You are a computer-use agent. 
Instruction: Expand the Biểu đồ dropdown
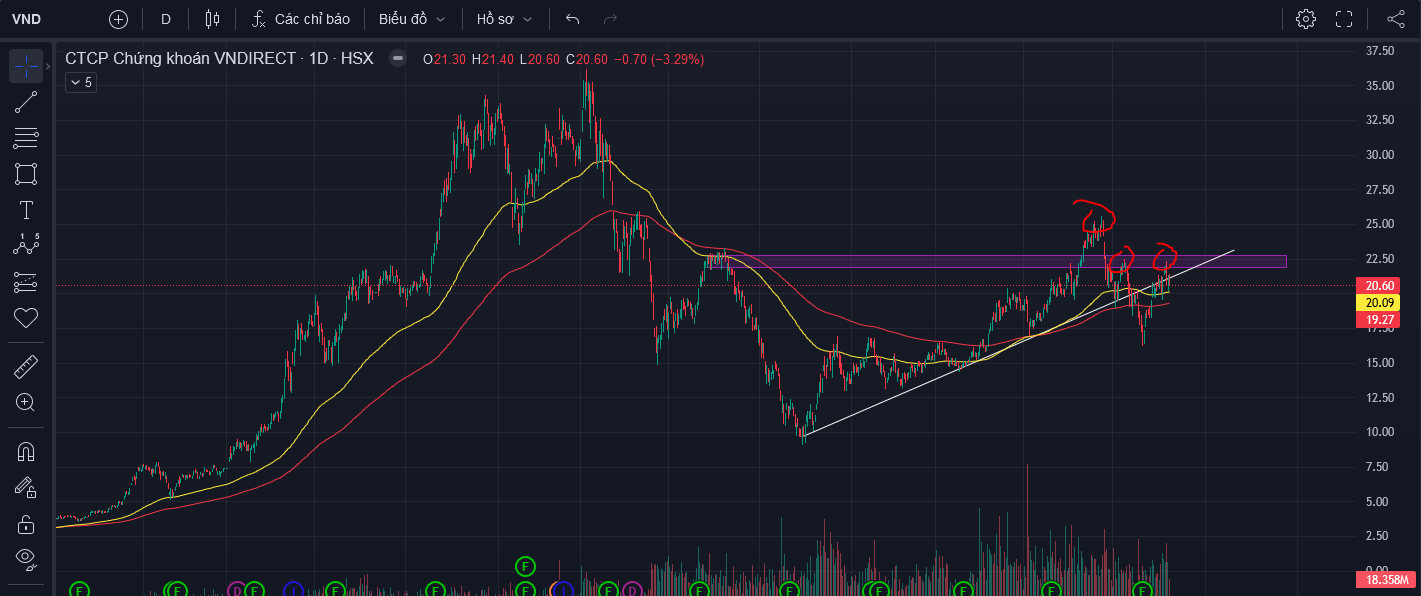(412, 19)
